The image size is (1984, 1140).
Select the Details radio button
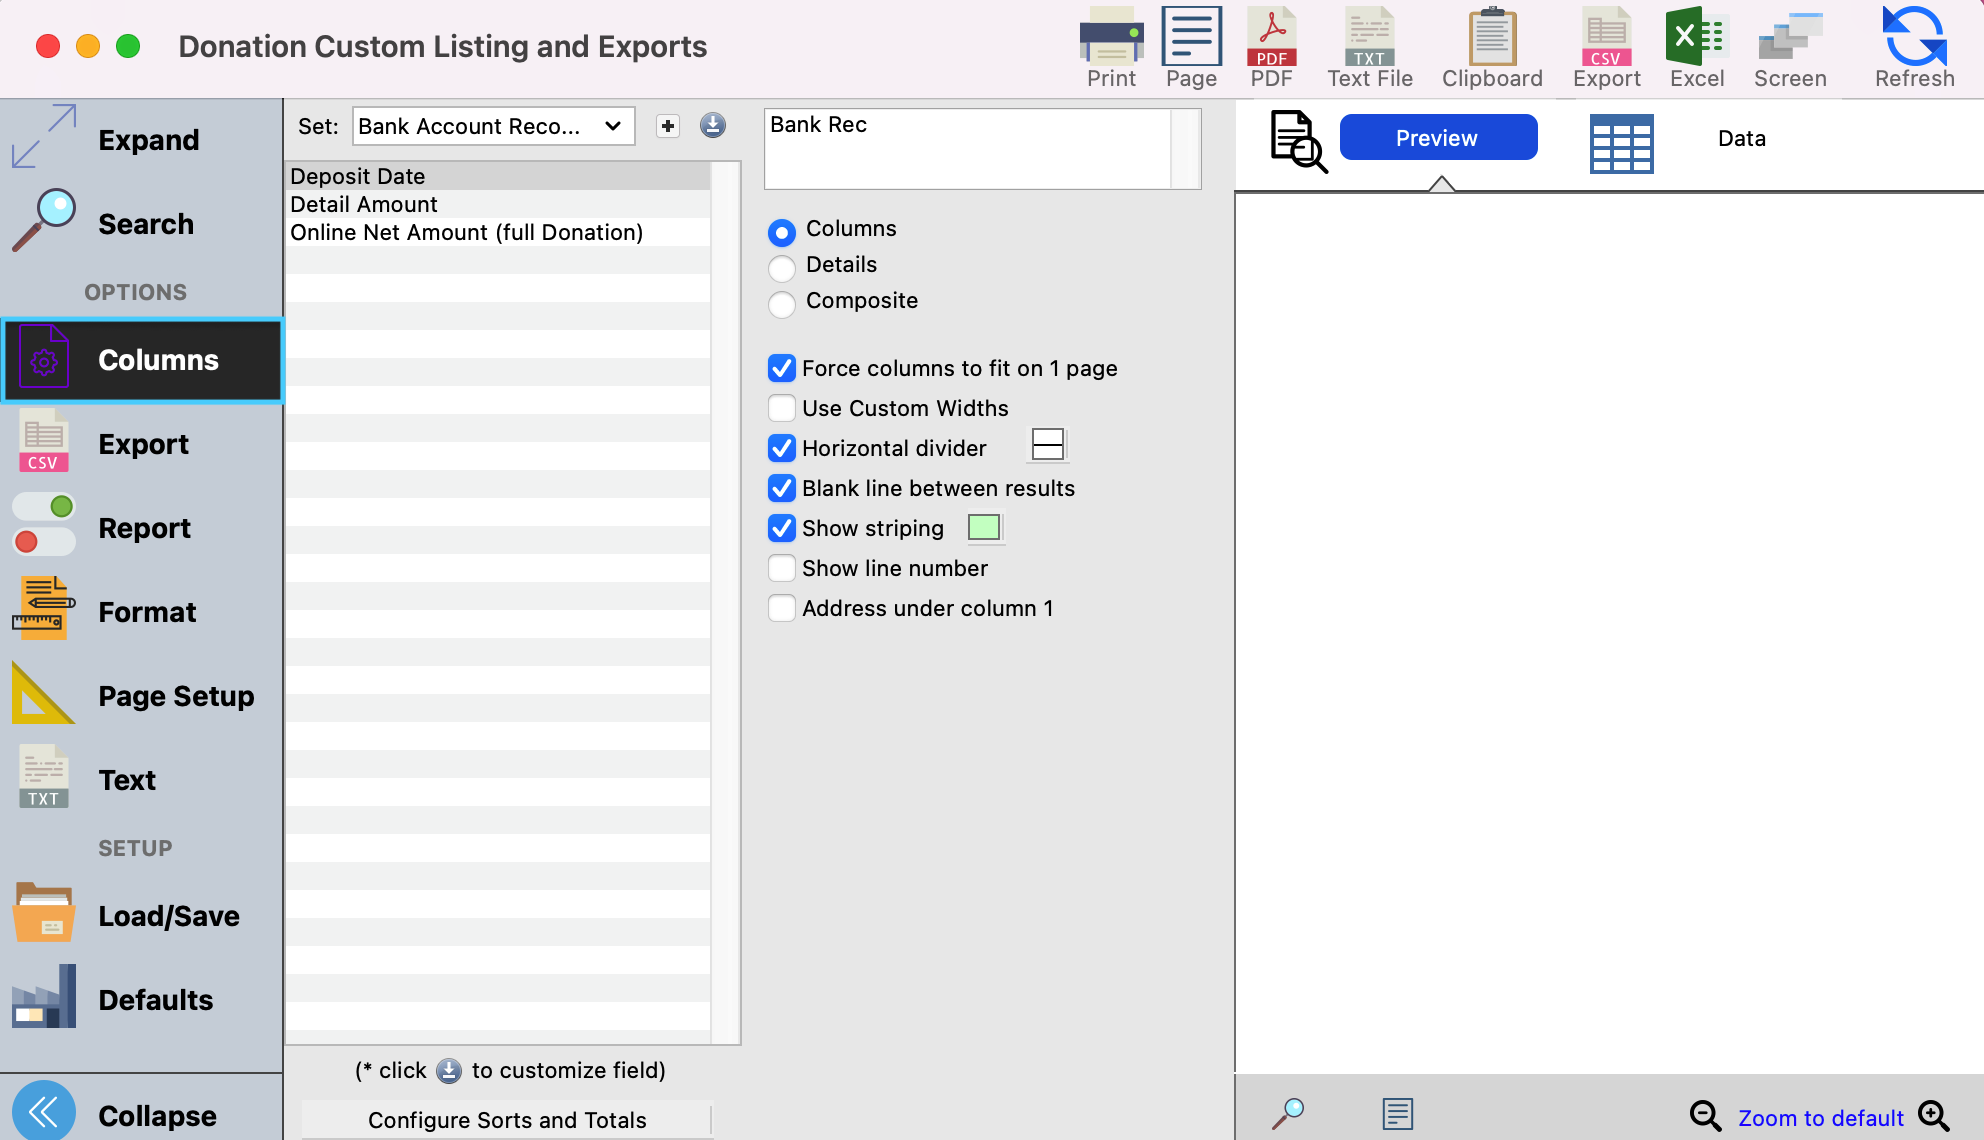coord(782,267)
